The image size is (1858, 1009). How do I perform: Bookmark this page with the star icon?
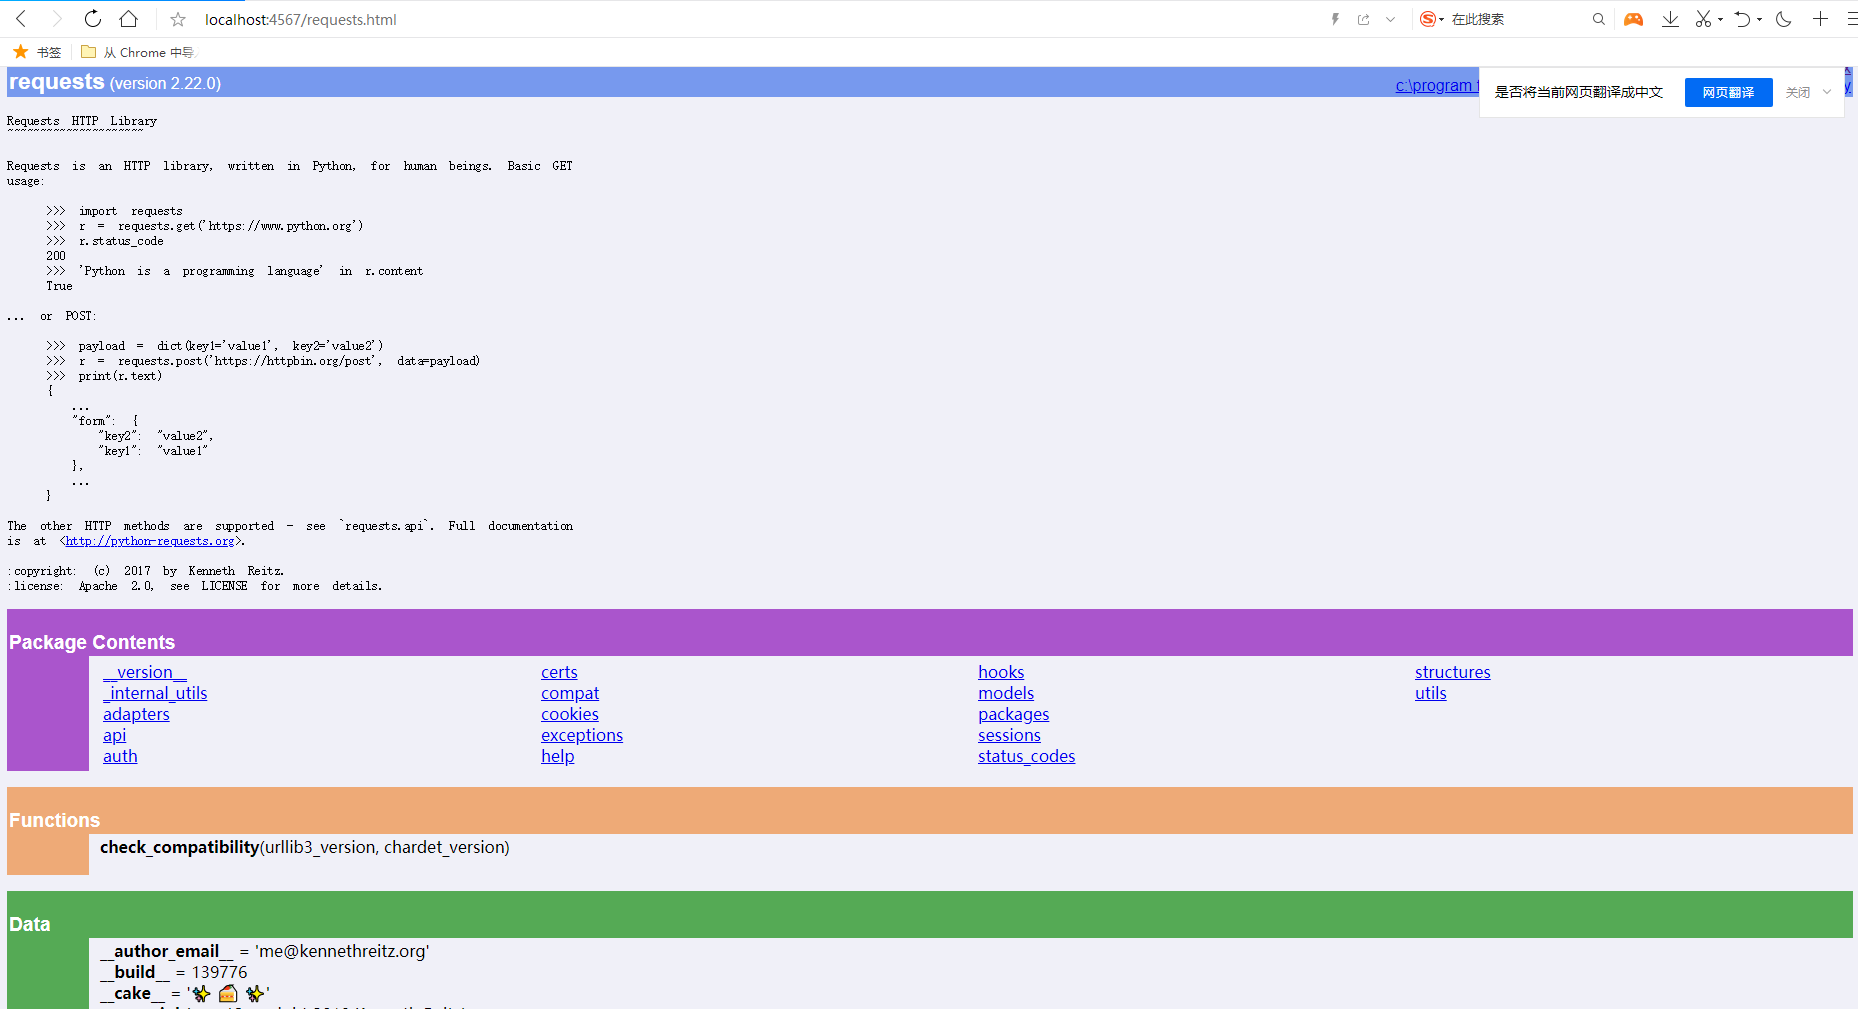click(178, 19)
